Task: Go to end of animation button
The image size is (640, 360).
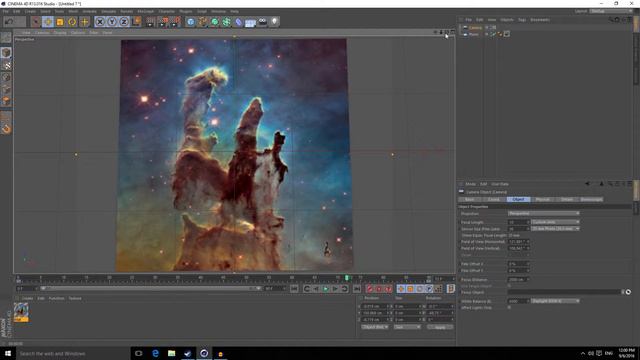Action: coord(357,289)
